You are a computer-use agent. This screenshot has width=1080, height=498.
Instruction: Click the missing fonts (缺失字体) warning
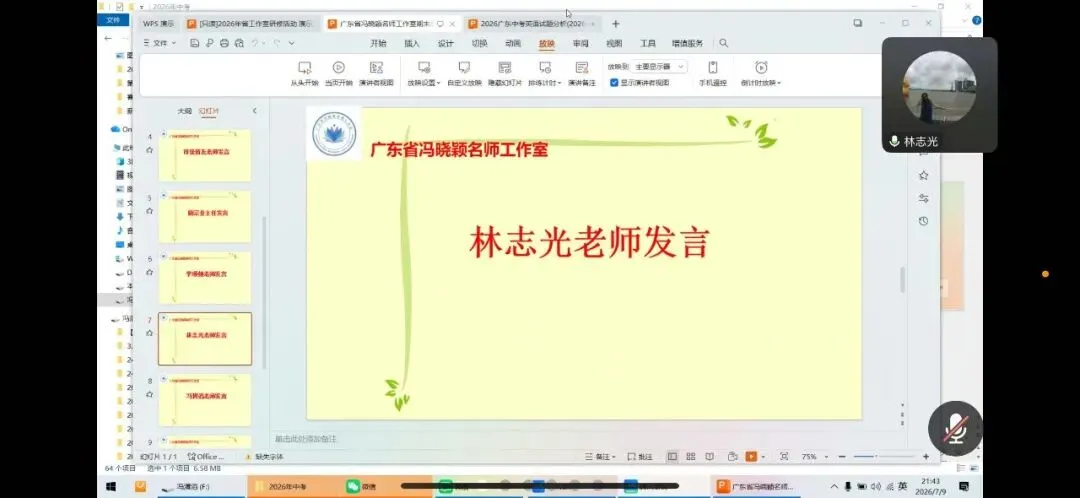pos(264,457)
